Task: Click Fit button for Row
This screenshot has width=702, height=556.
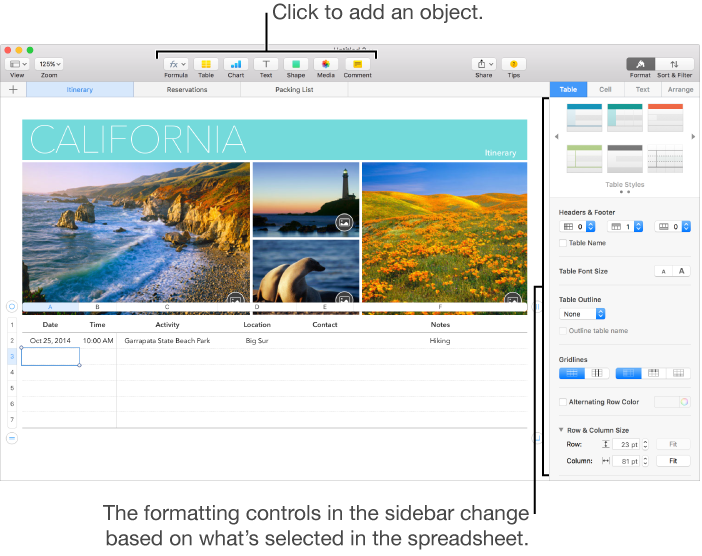Action: (673, 444)
